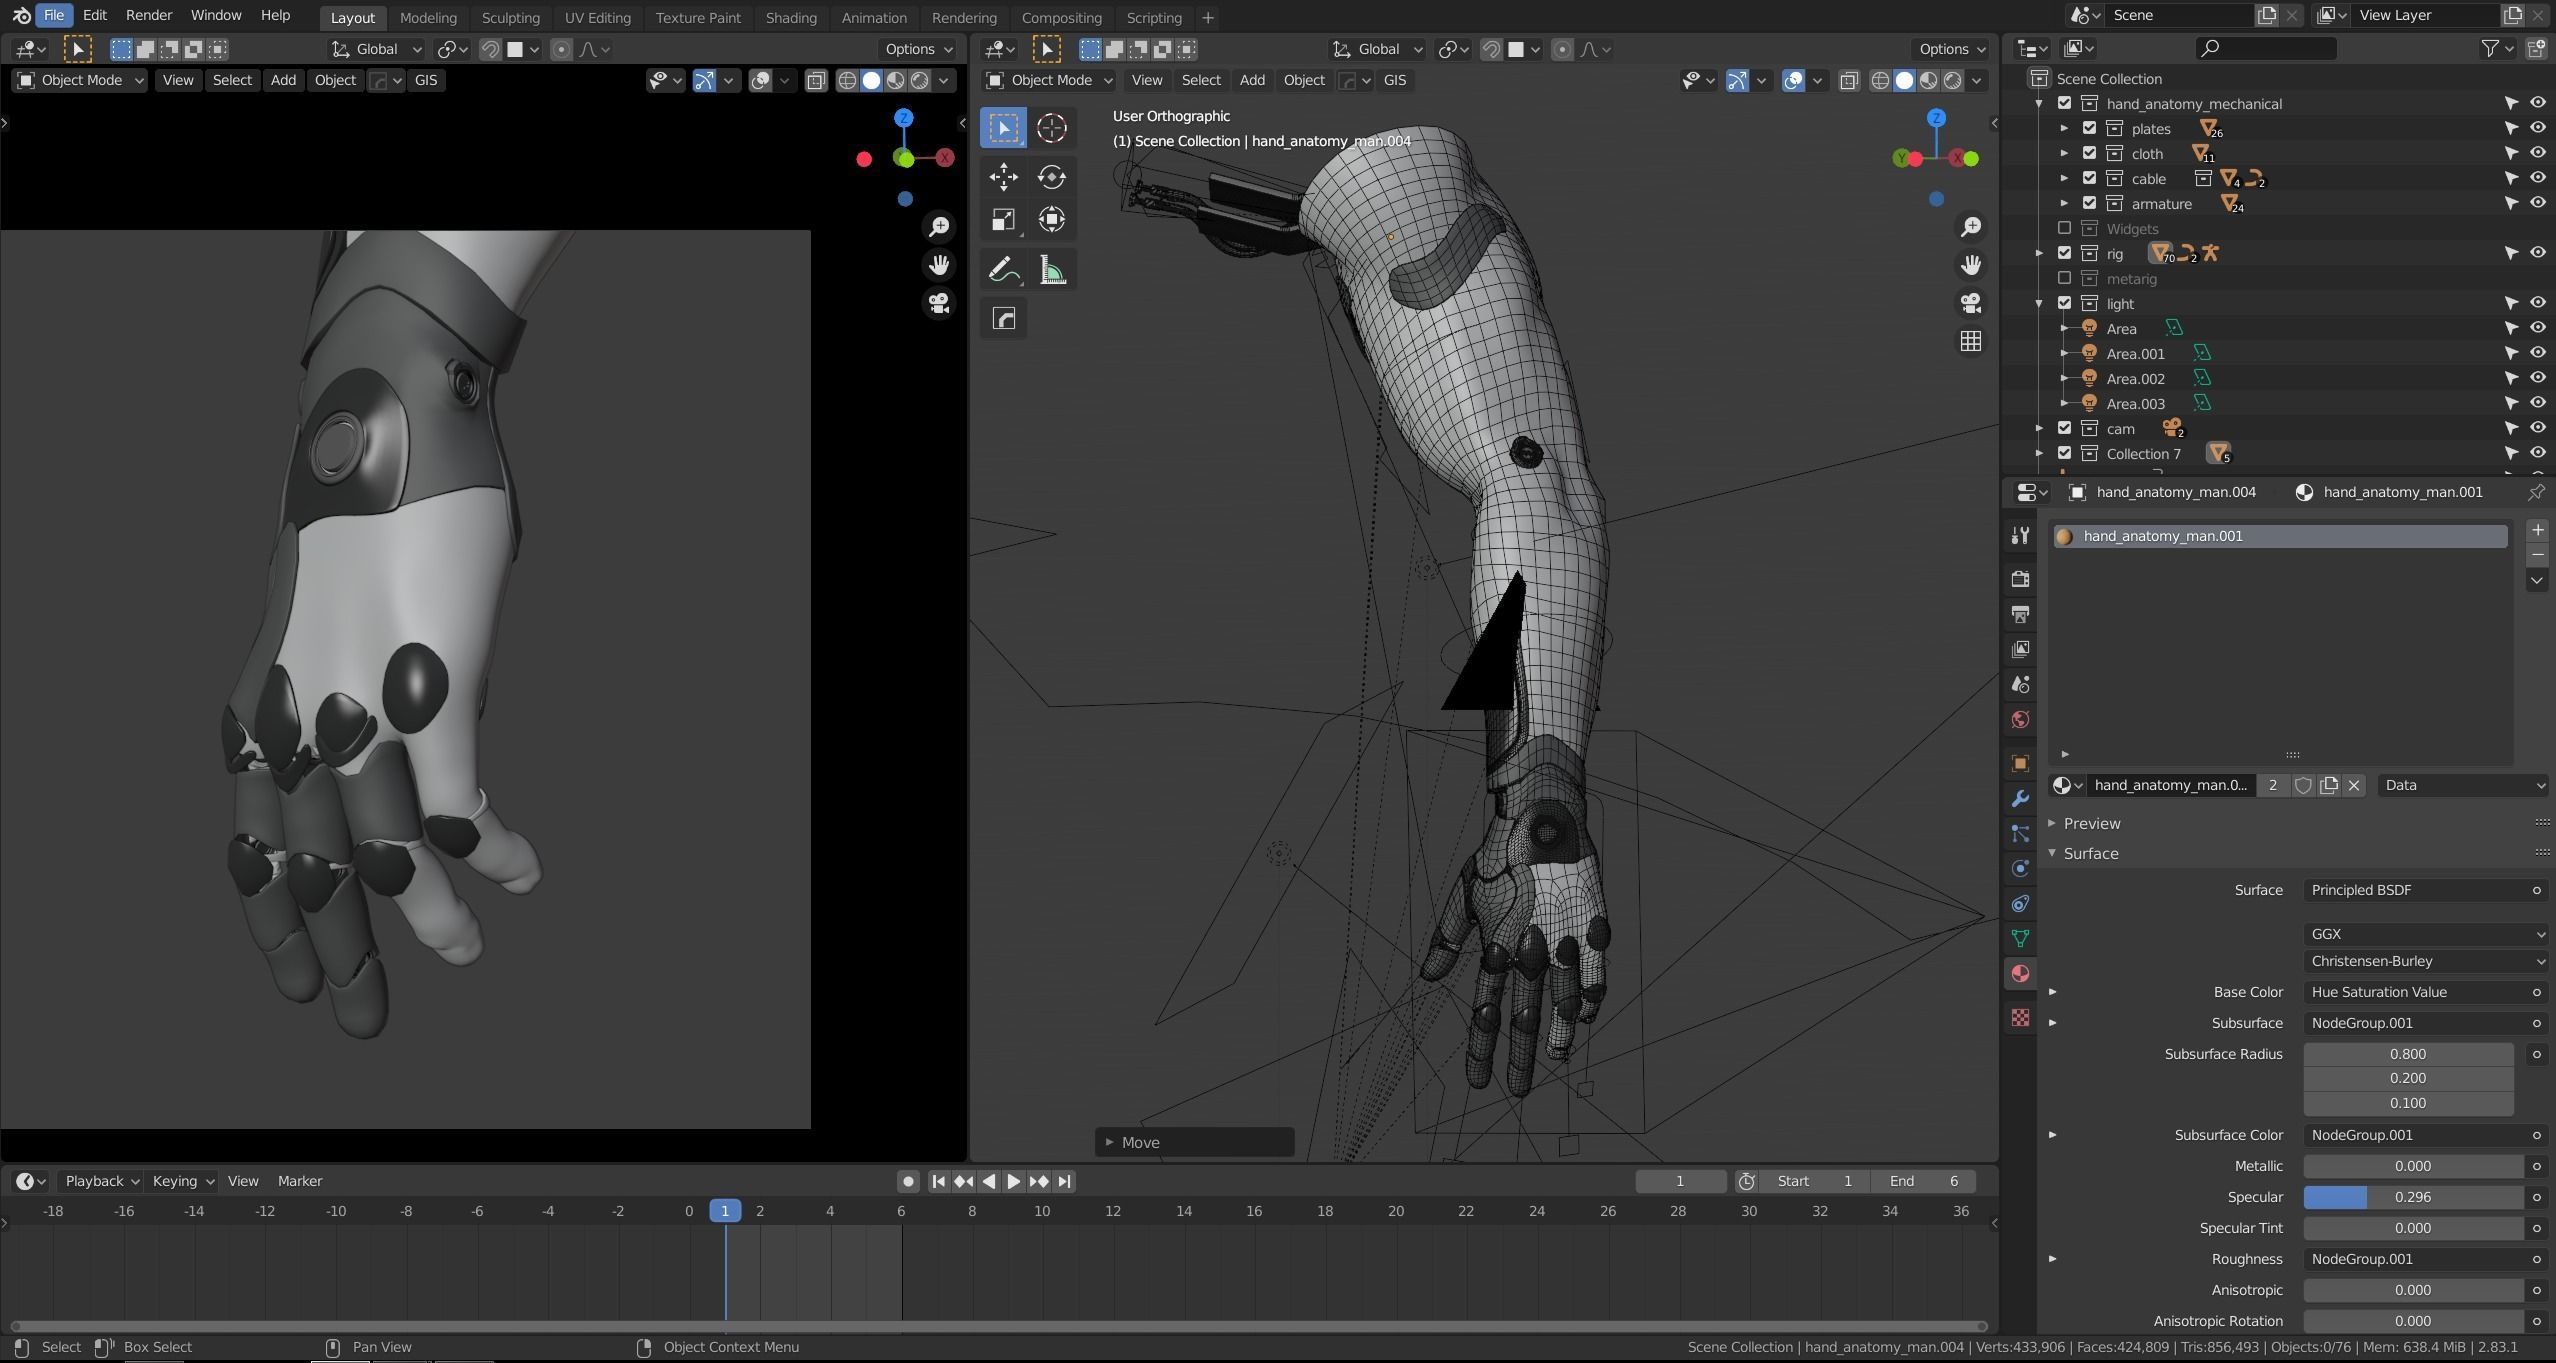2556x1363 pixels.
Task: Select the Annotate tool in the viewport toolbar
Action: (1003, 268)
